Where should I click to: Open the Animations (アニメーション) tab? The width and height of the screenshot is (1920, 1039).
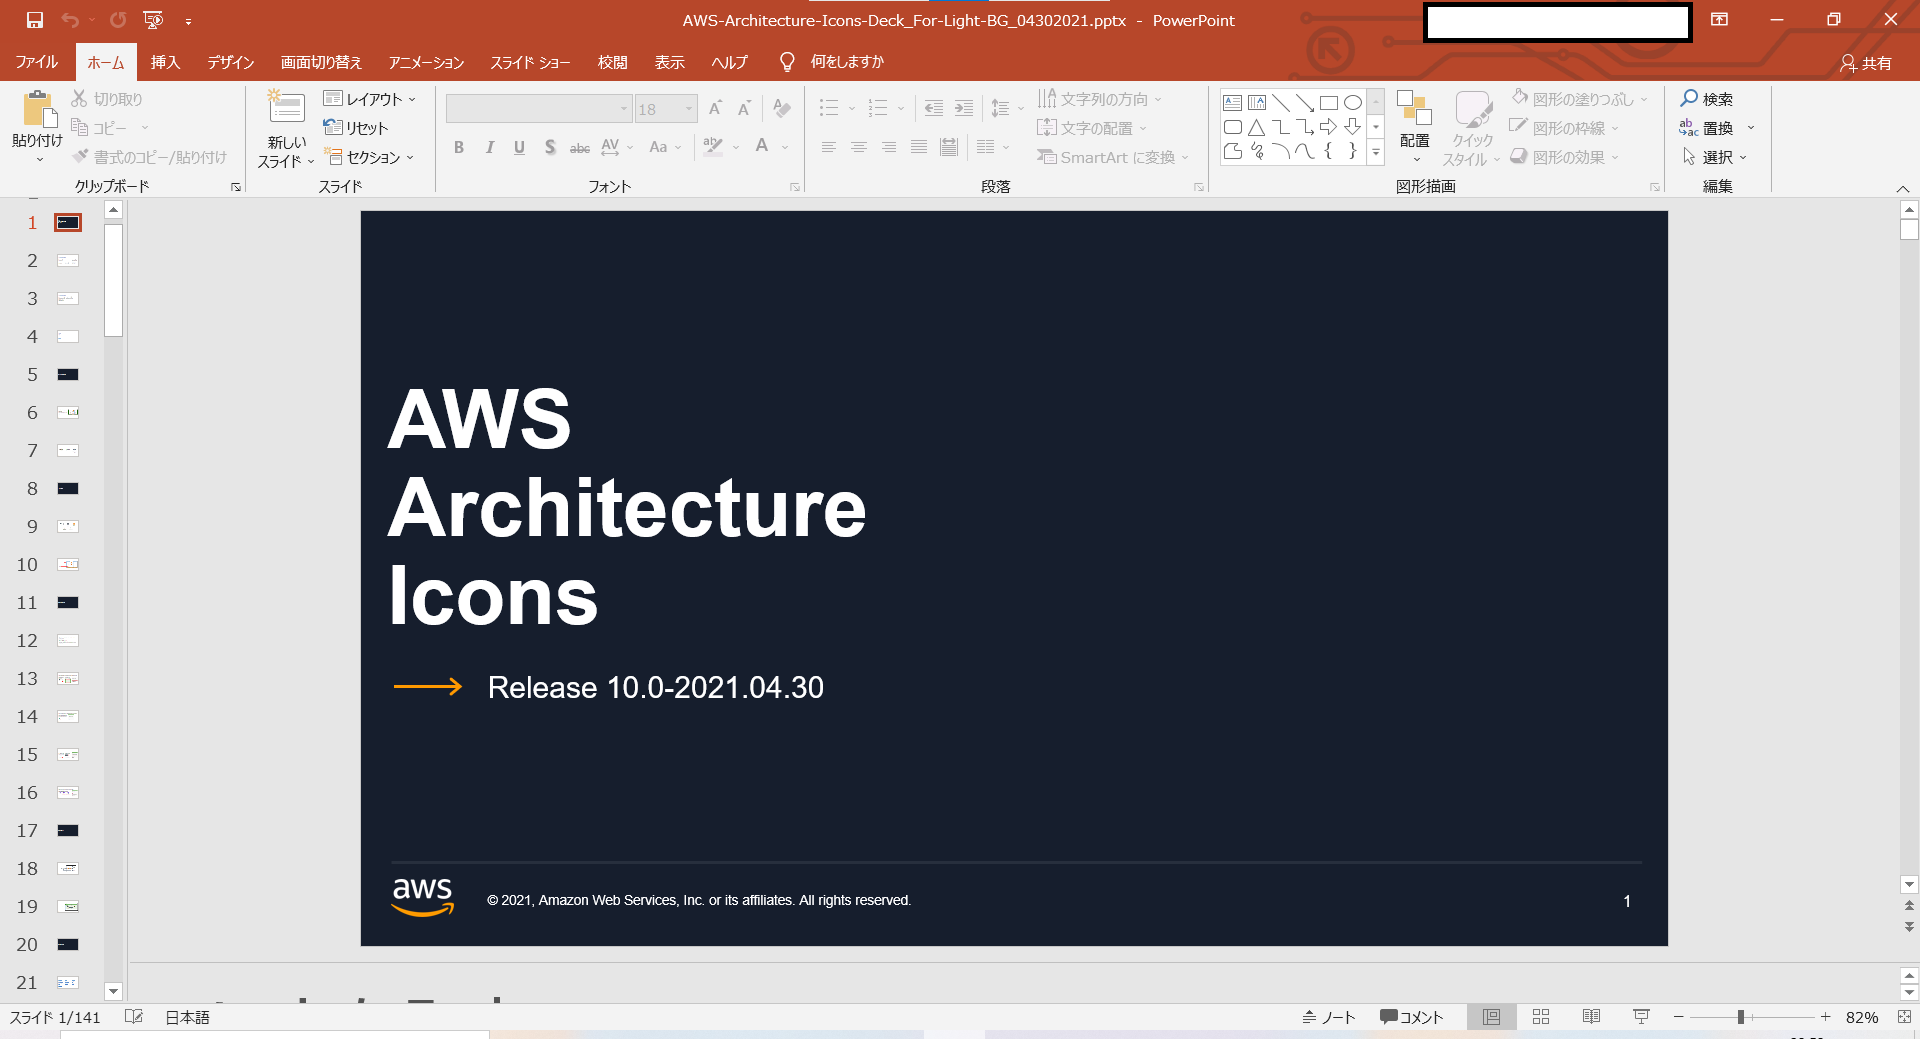[x=426, y=62]
